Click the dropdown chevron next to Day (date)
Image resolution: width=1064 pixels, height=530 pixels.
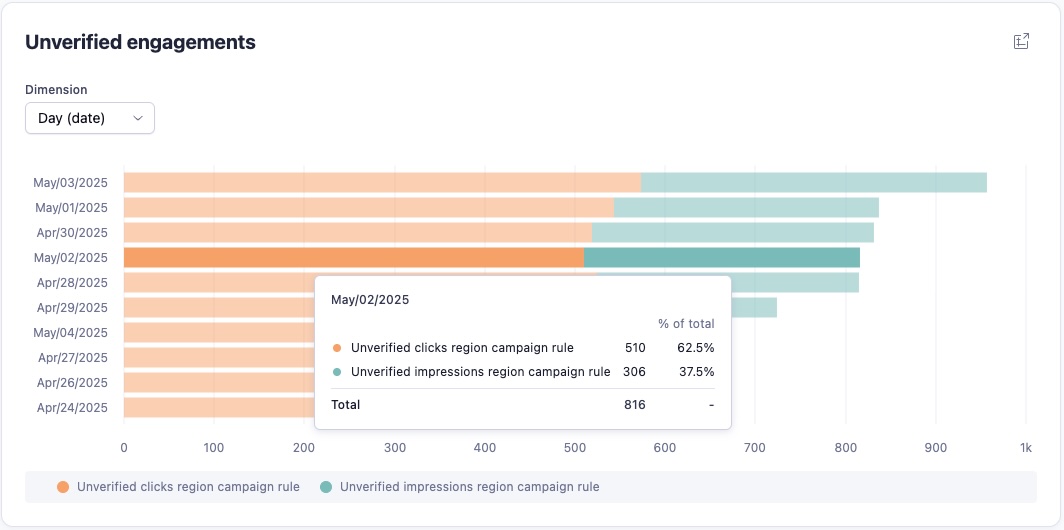click(138, 118)
